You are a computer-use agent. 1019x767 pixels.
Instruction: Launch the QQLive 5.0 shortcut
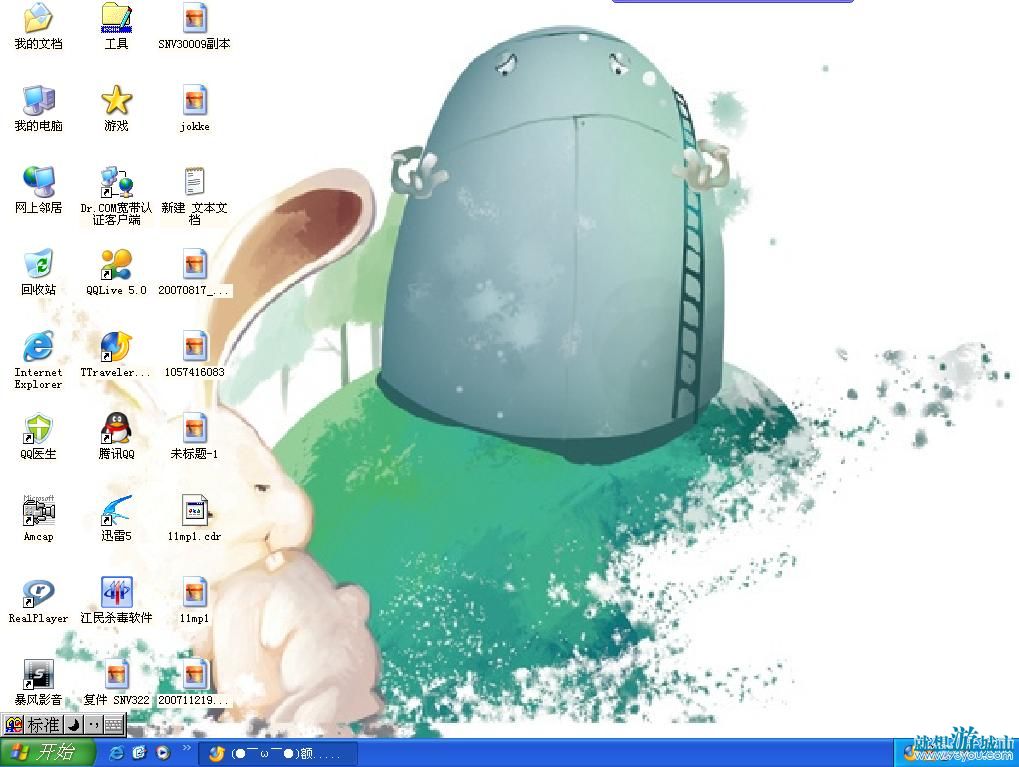[116, 272]
